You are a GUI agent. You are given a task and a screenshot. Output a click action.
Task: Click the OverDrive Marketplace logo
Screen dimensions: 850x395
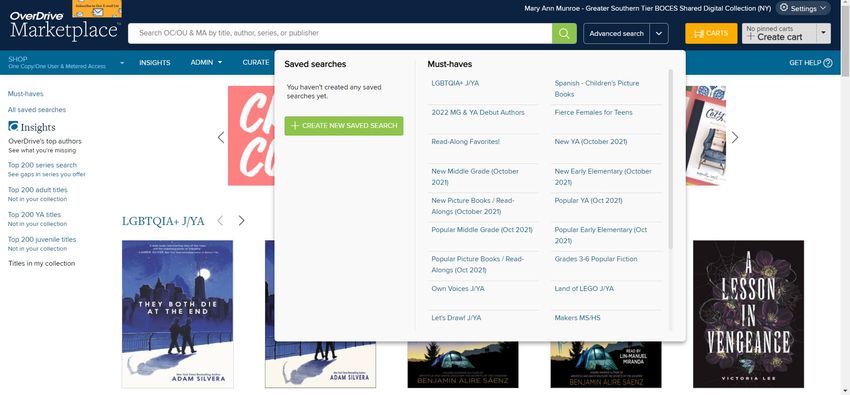pyautogui.click(x=65, y=25)
